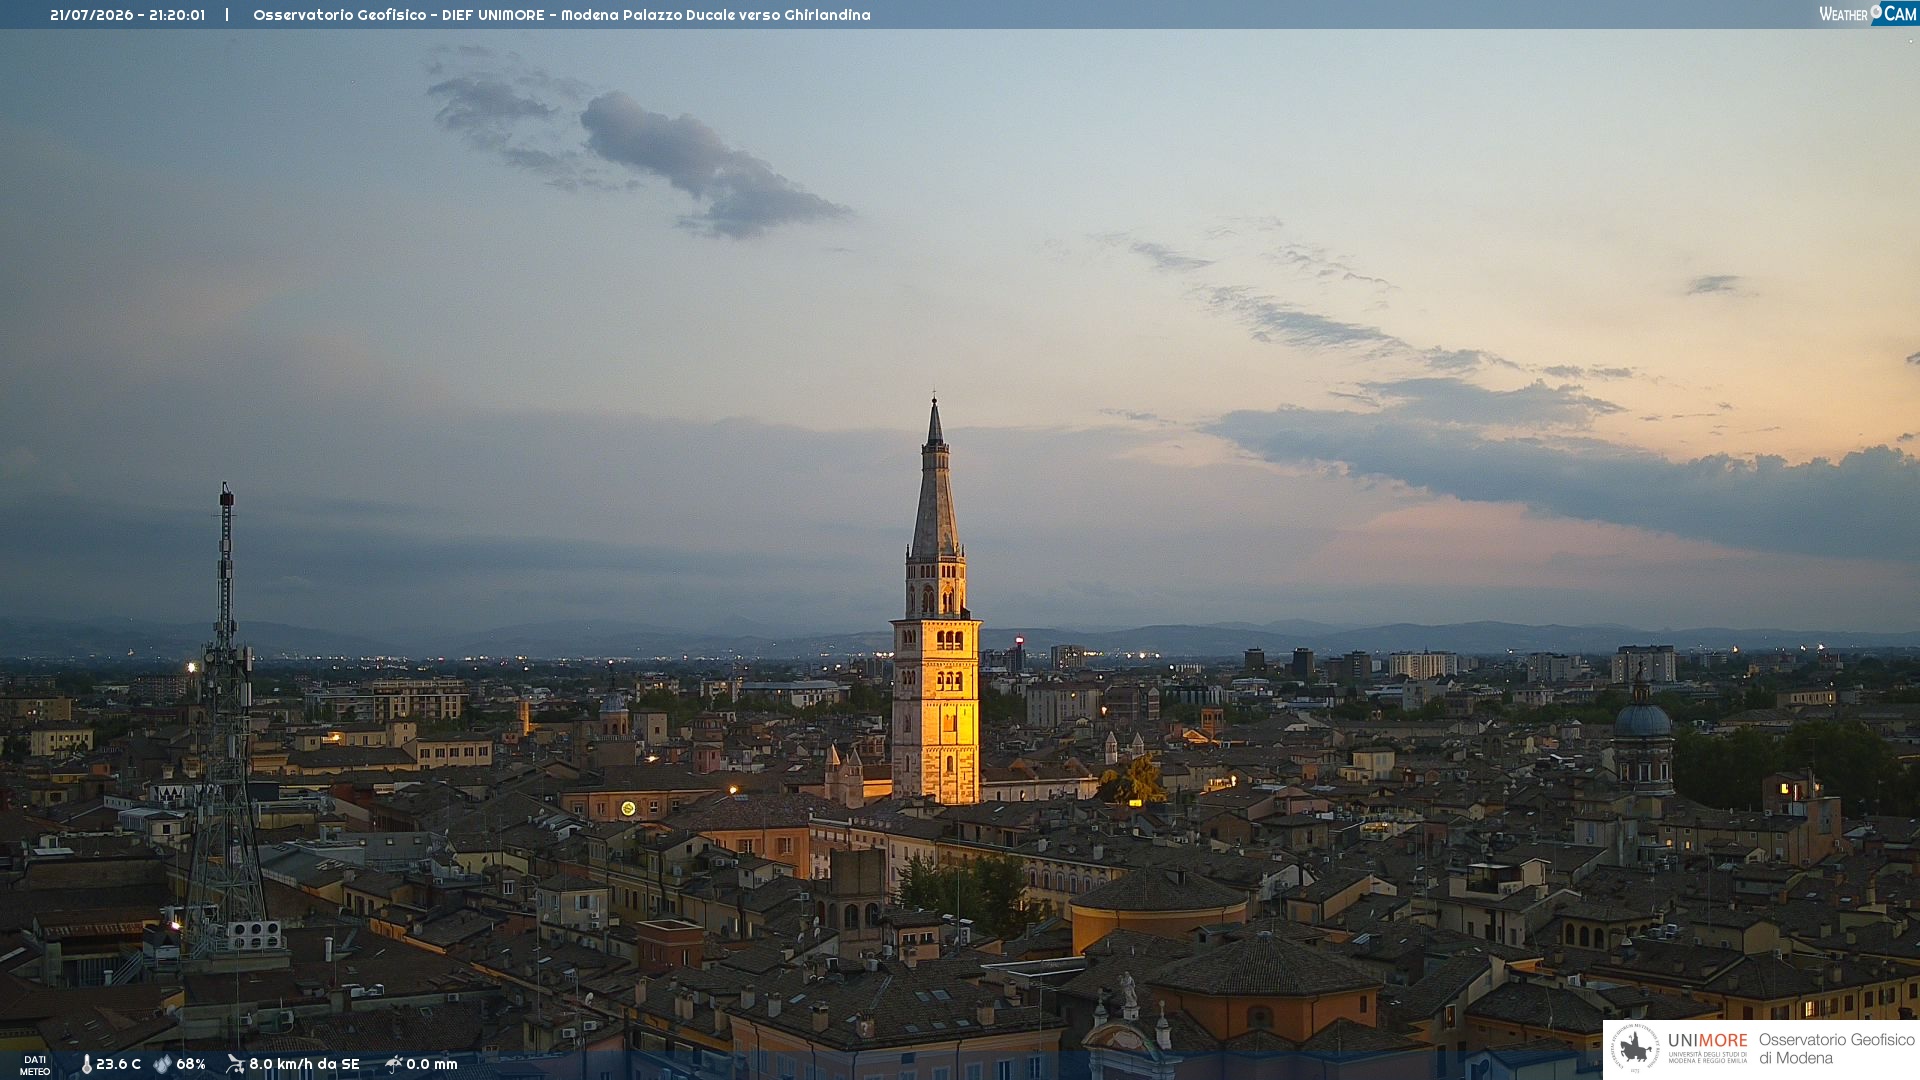Click the thermometer temperature icon
The width and height of the screenshot is (1920, 1080).
tap(86, 1065)
